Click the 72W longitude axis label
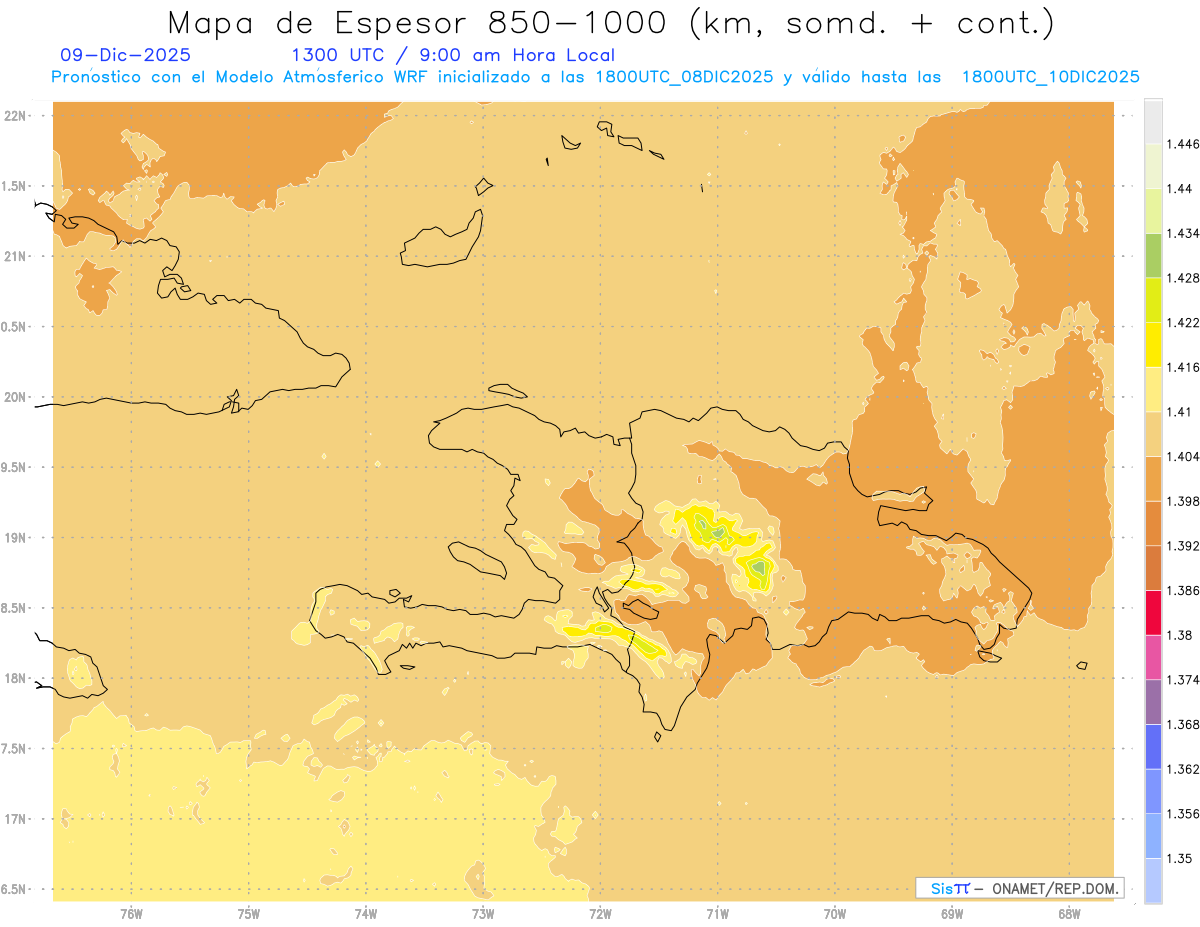This screenshot has width=1200, height=927. tap(600, 914)
